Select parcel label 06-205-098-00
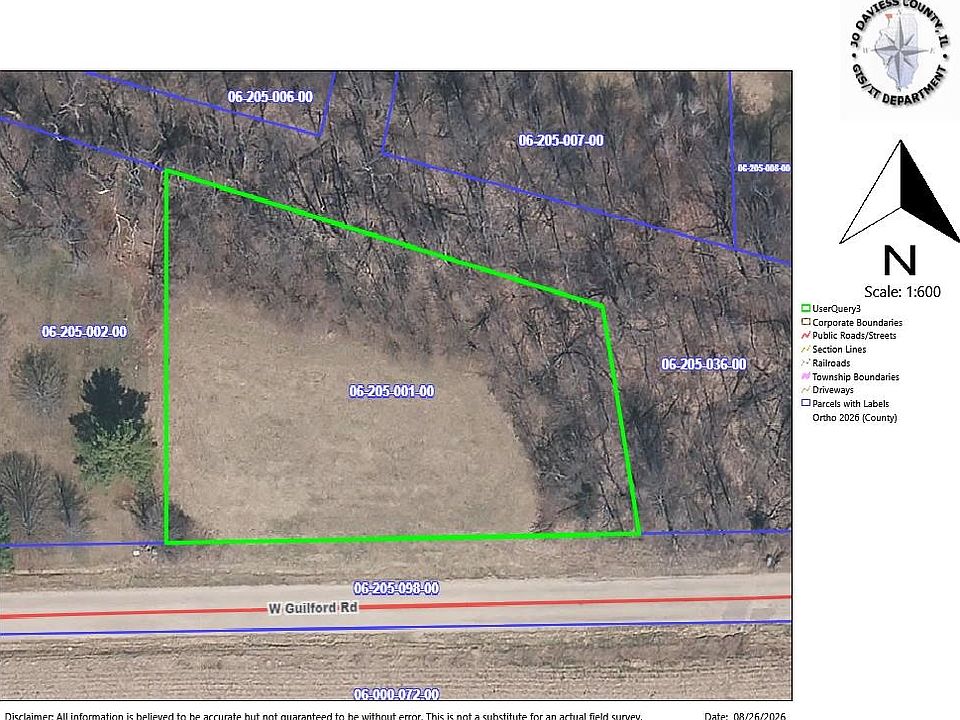Viewport: 960px width, 720px height. tap(396, 588)
